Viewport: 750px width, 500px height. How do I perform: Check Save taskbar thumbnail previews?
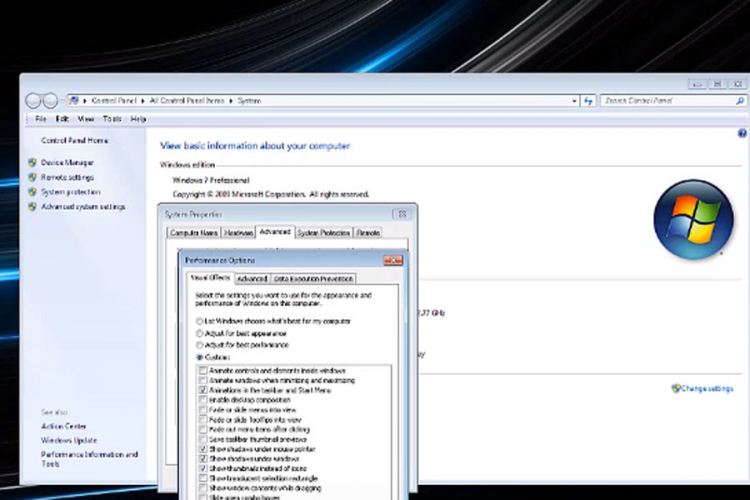coord(203,439)
